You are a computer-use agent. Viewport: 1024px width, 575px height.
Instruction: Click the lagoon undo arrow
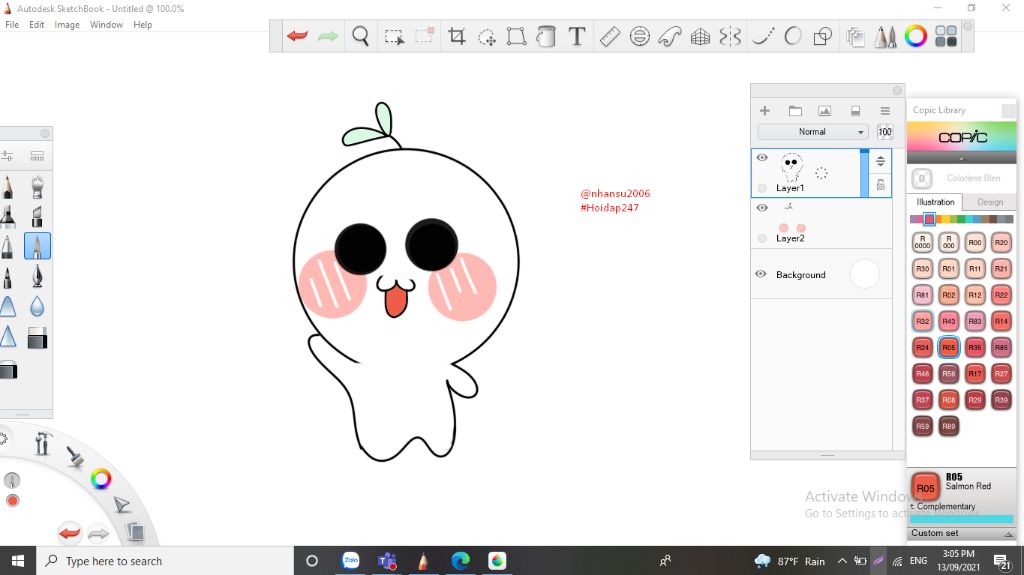point(69,533)
